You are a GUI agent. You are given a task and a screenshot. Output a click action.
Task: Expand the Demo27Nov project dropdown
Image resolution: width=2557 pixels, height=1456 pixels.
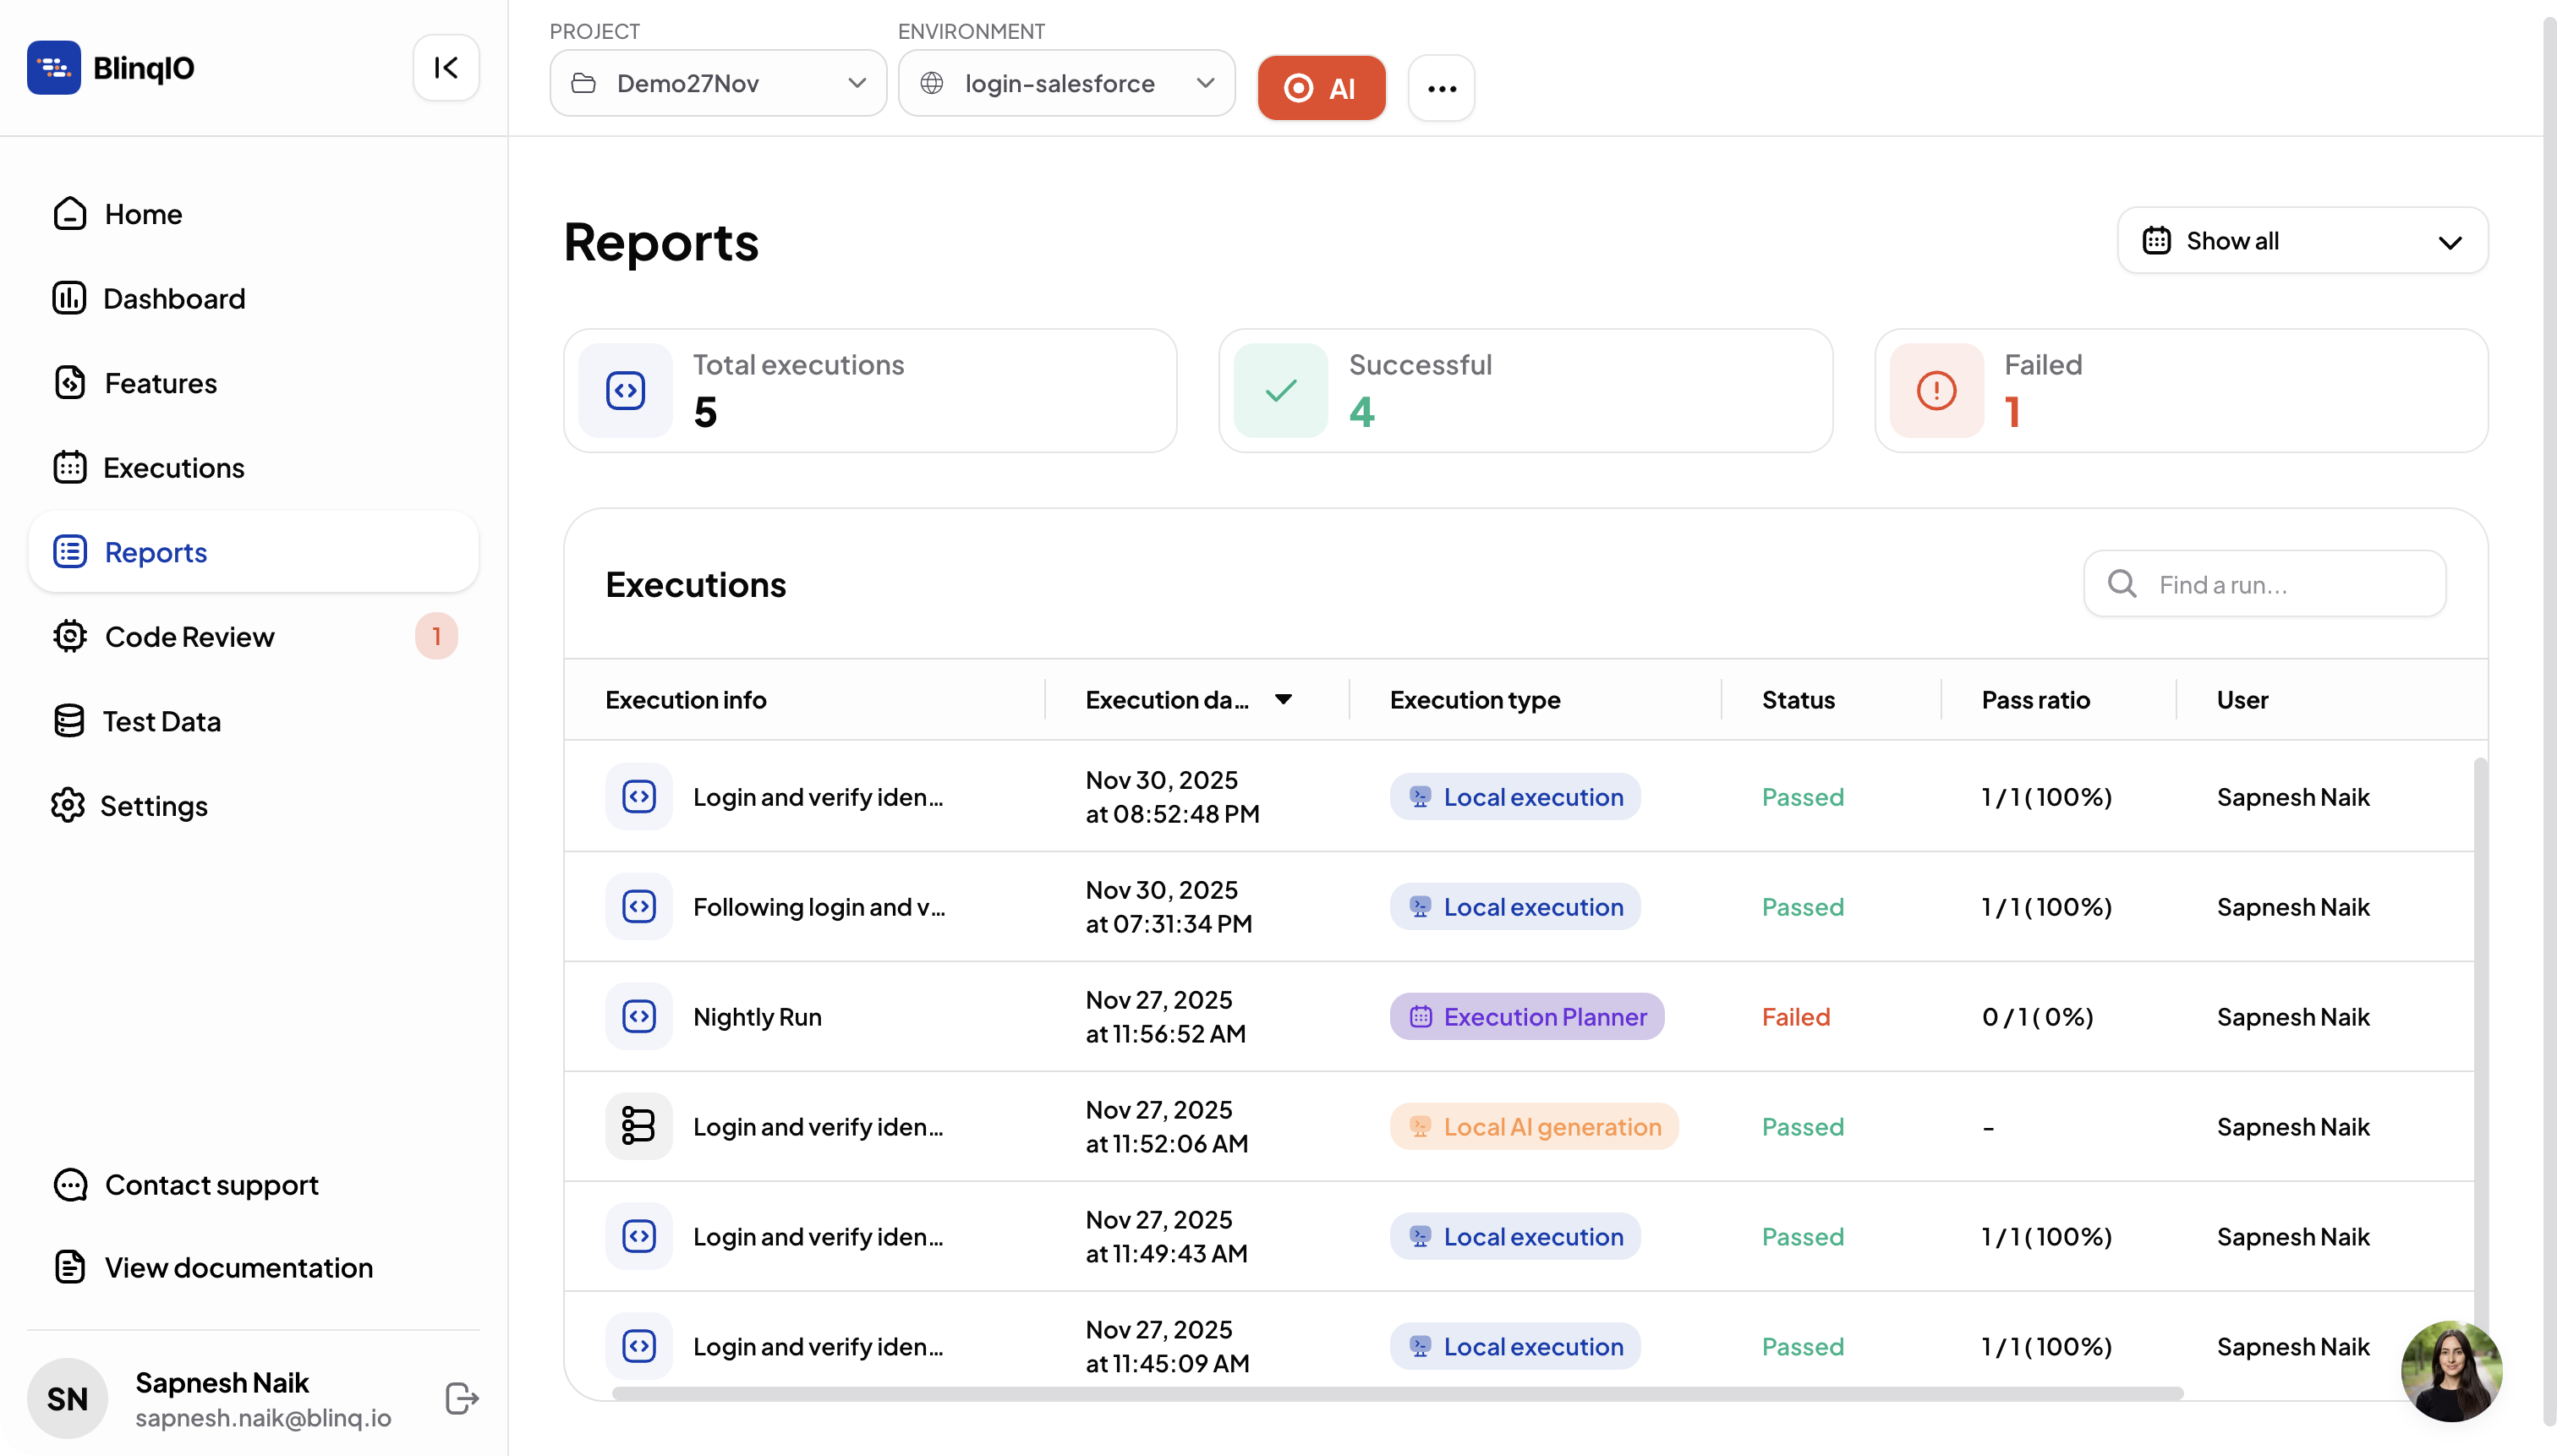tap(718, 84)
